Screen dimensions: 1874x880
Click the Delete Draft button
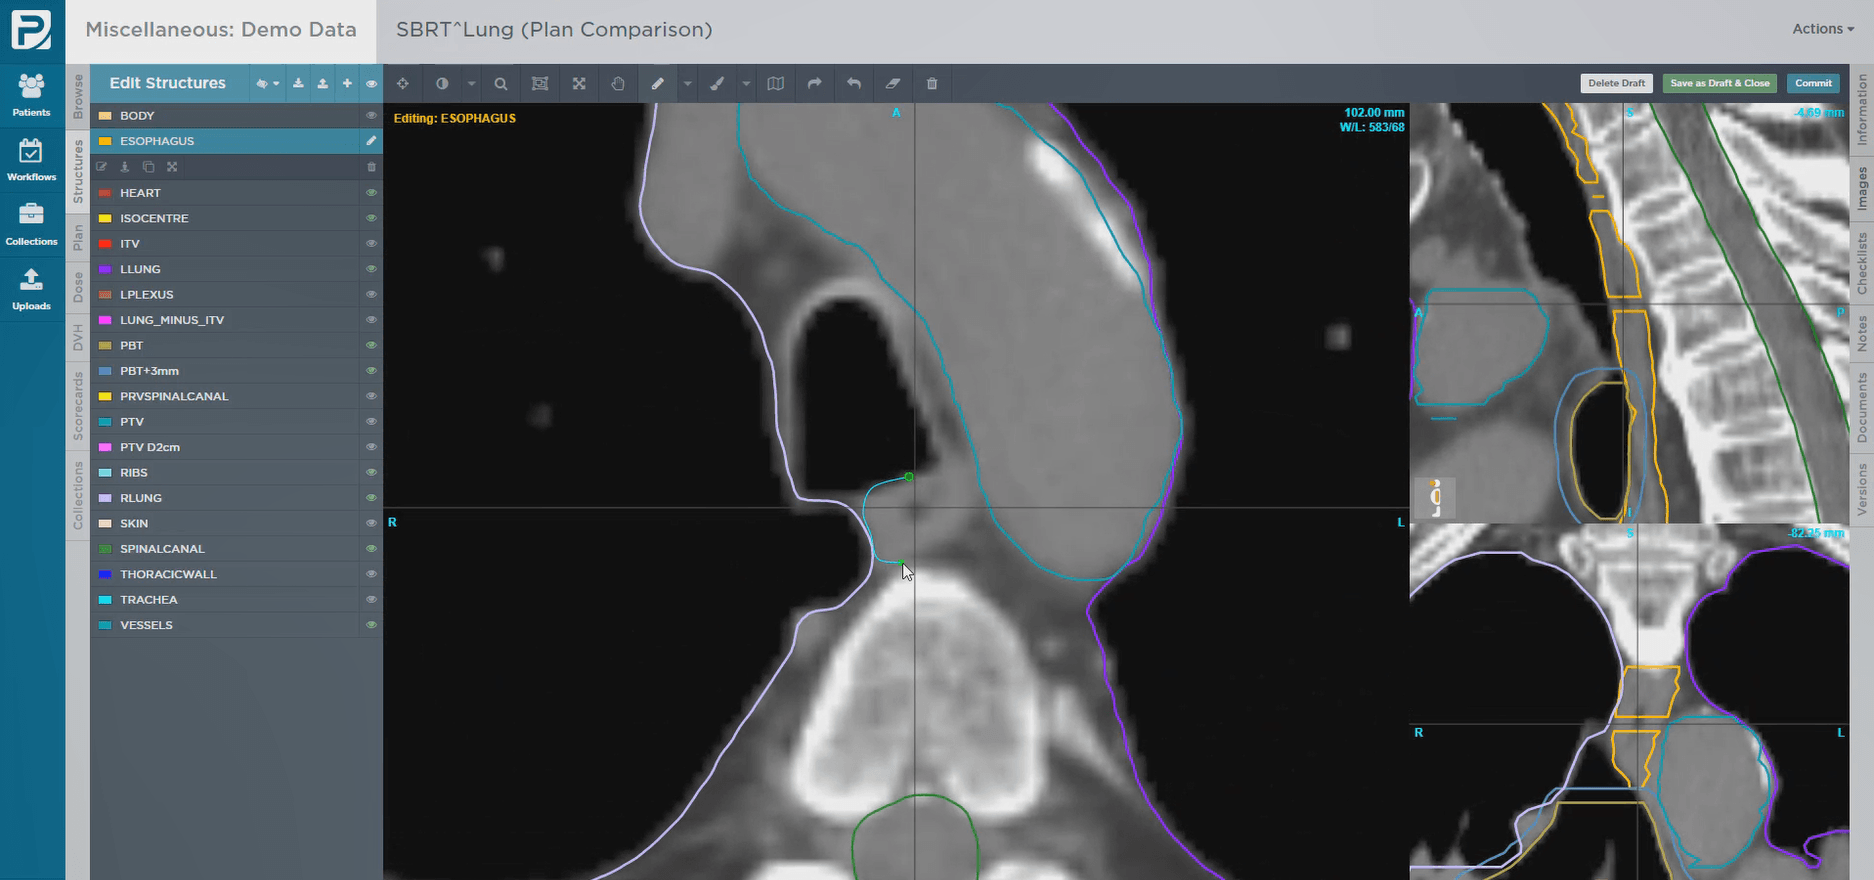click(1617, 83)
